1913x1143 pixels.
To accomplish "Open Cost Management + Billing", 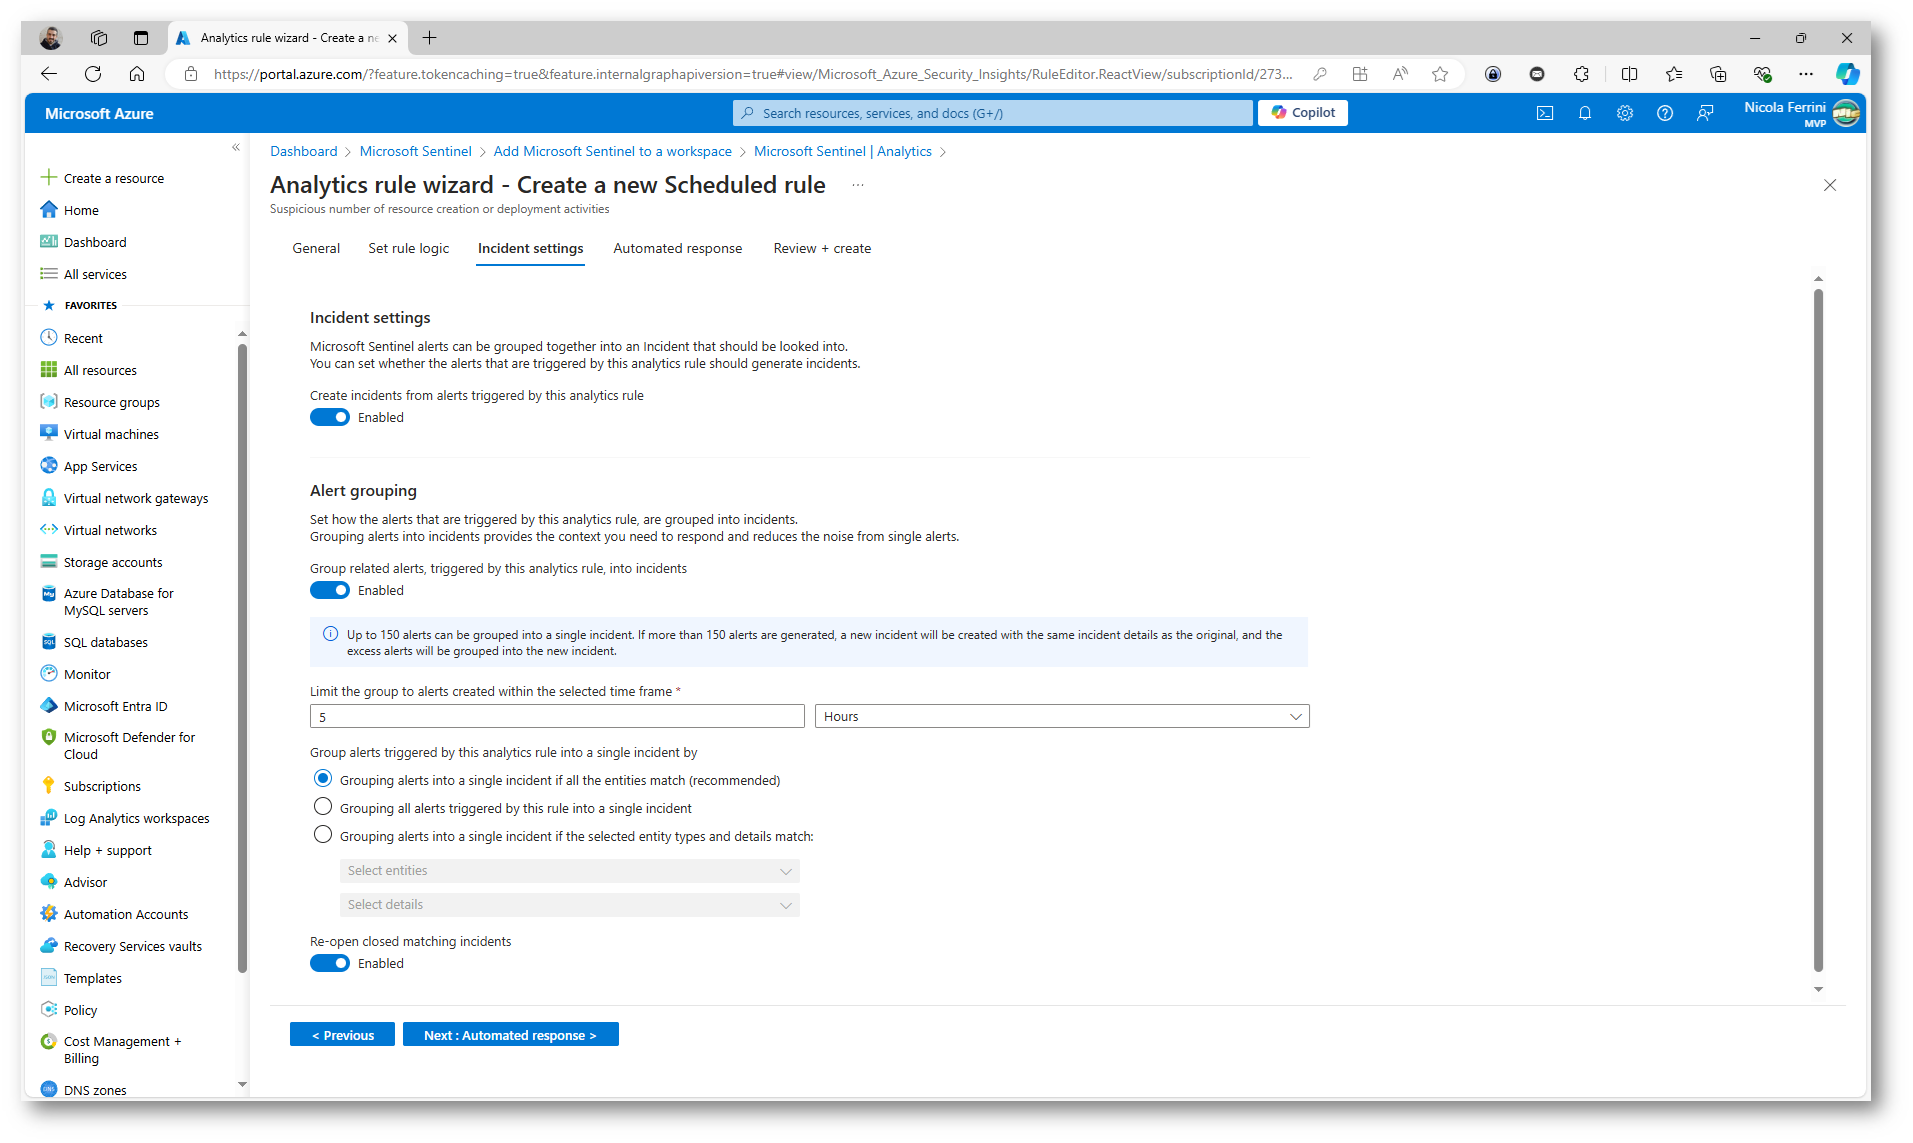I will [x=122, y=1049].
